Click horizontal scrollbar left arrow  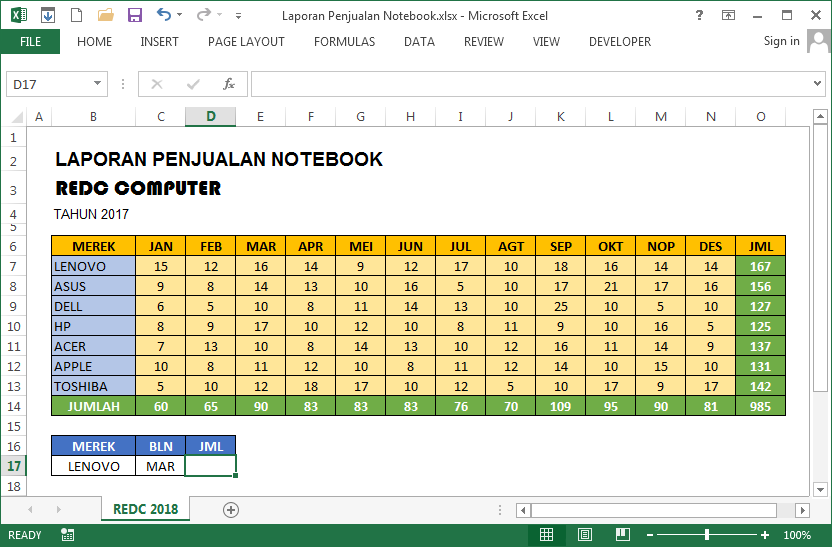point(523,510)
